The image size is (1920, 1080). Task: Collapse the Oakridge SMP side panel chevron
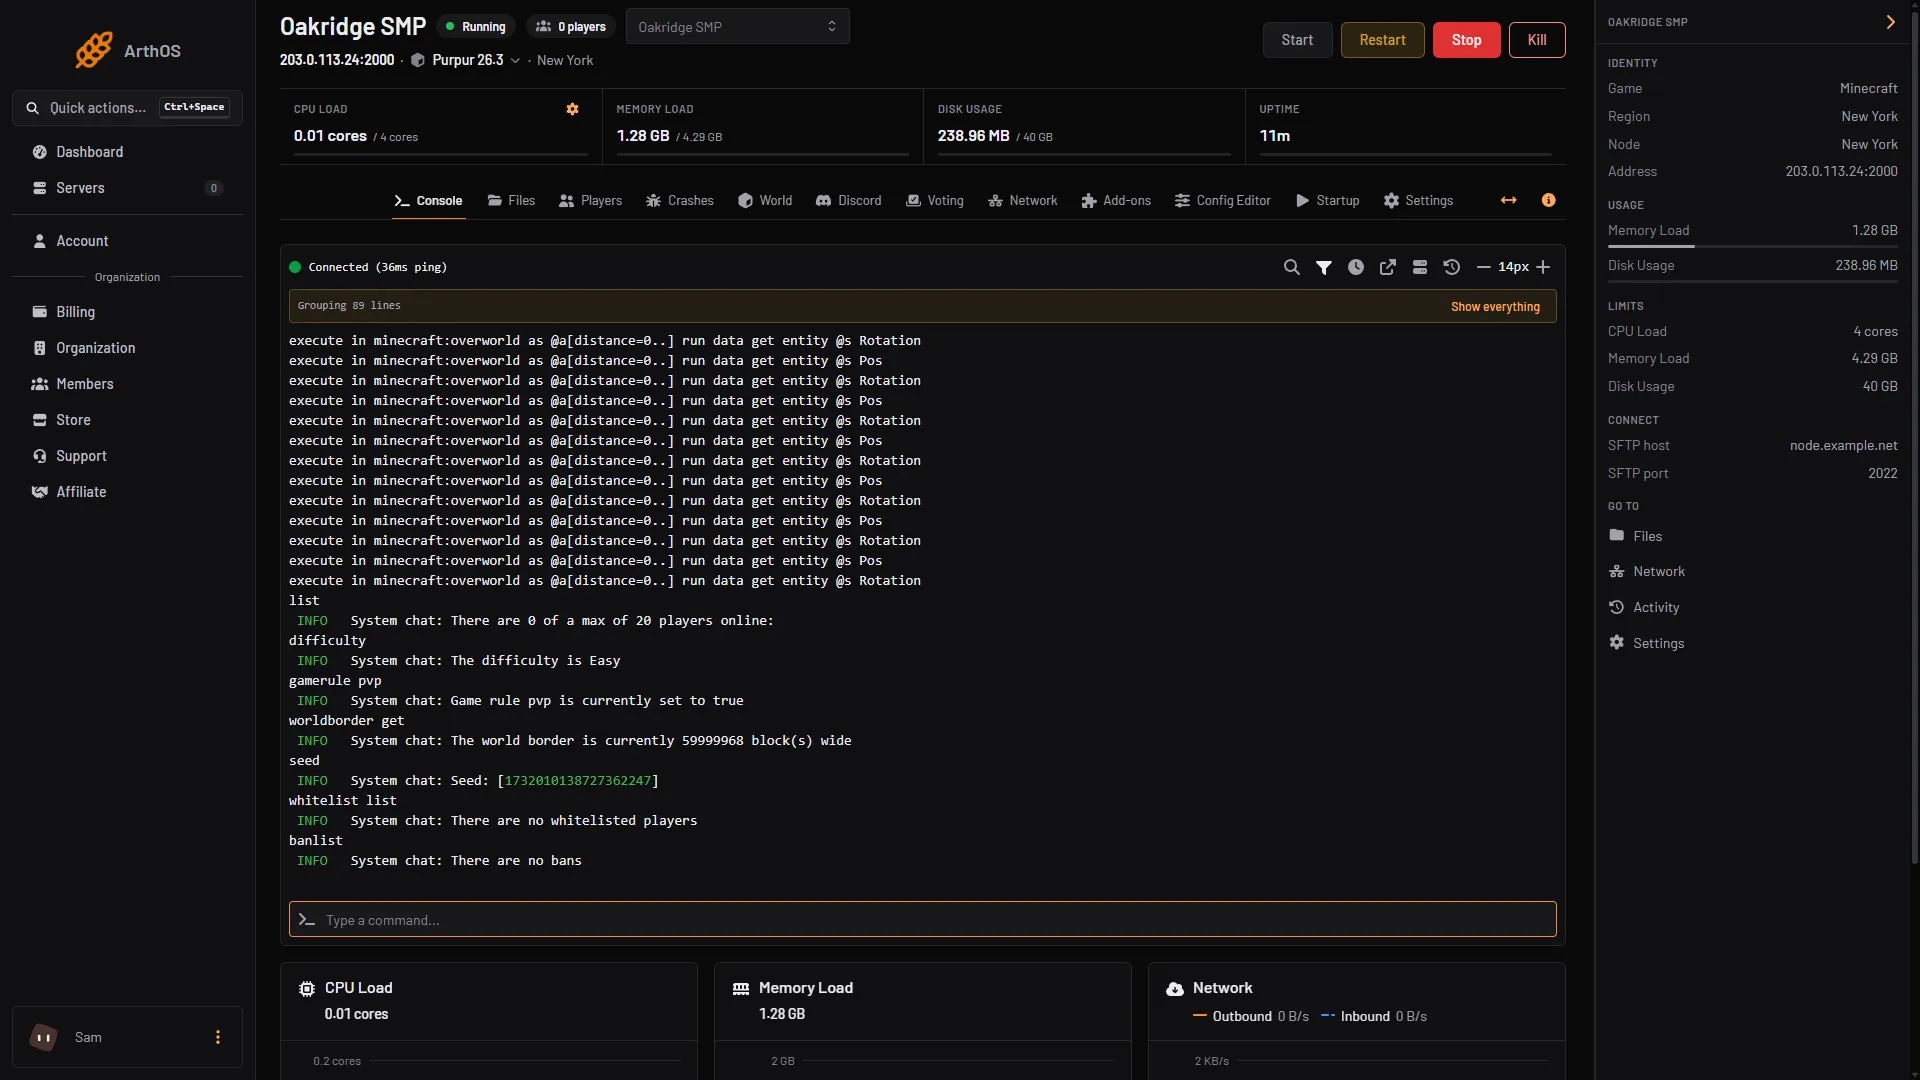pyautogui.click(x=1890, y=22)
